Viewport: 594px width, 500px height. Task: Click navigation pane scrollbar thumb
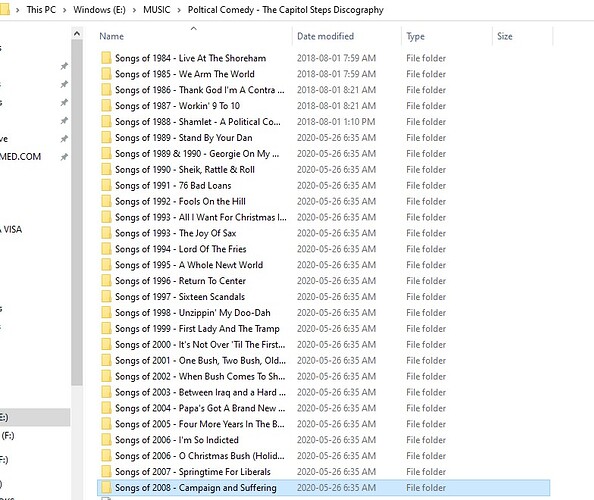pyautogui.click(x=77, y=212)
